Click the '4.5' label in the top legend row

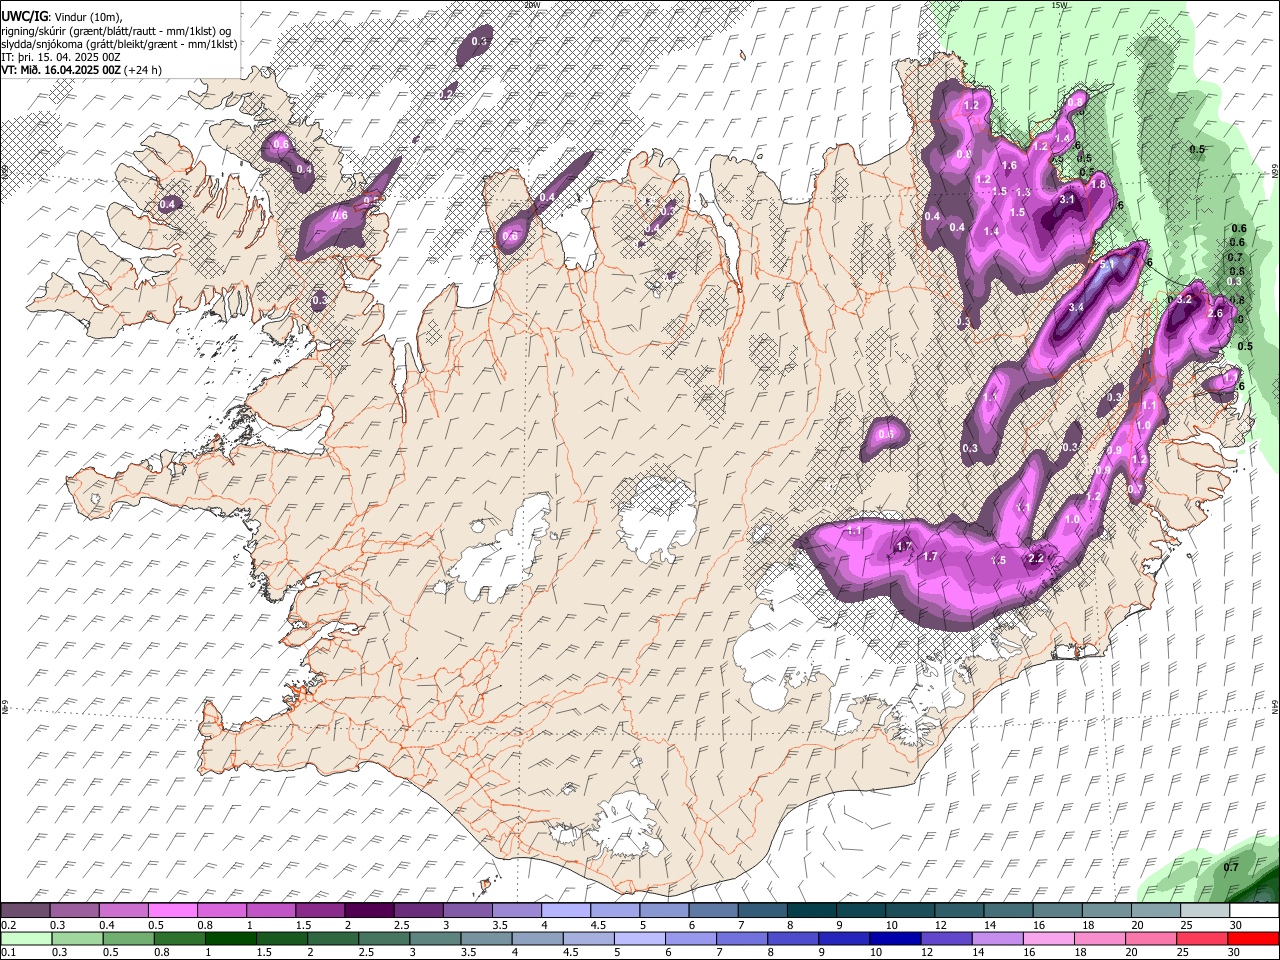598,925
